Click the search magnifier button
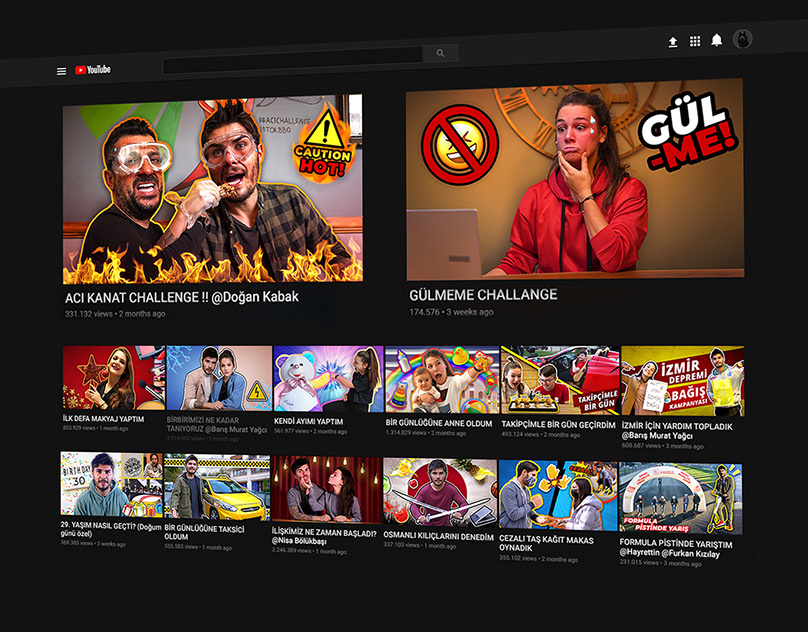This screenshot has width=808, height=632. pyautogui.click(x=441, y=53)
